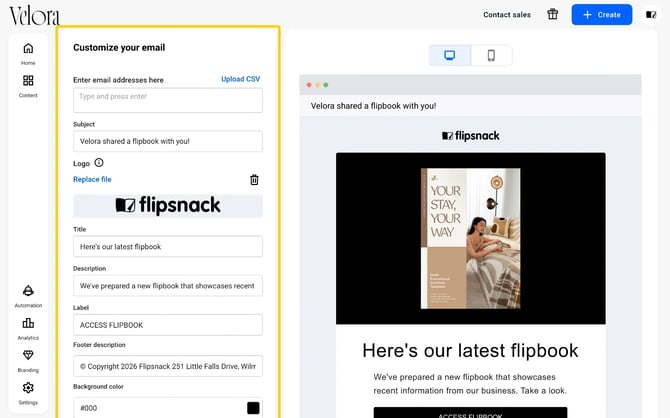Delete logo with trash icon
Image resolution: width=670 pixels, height=418 pixels.
254,180
